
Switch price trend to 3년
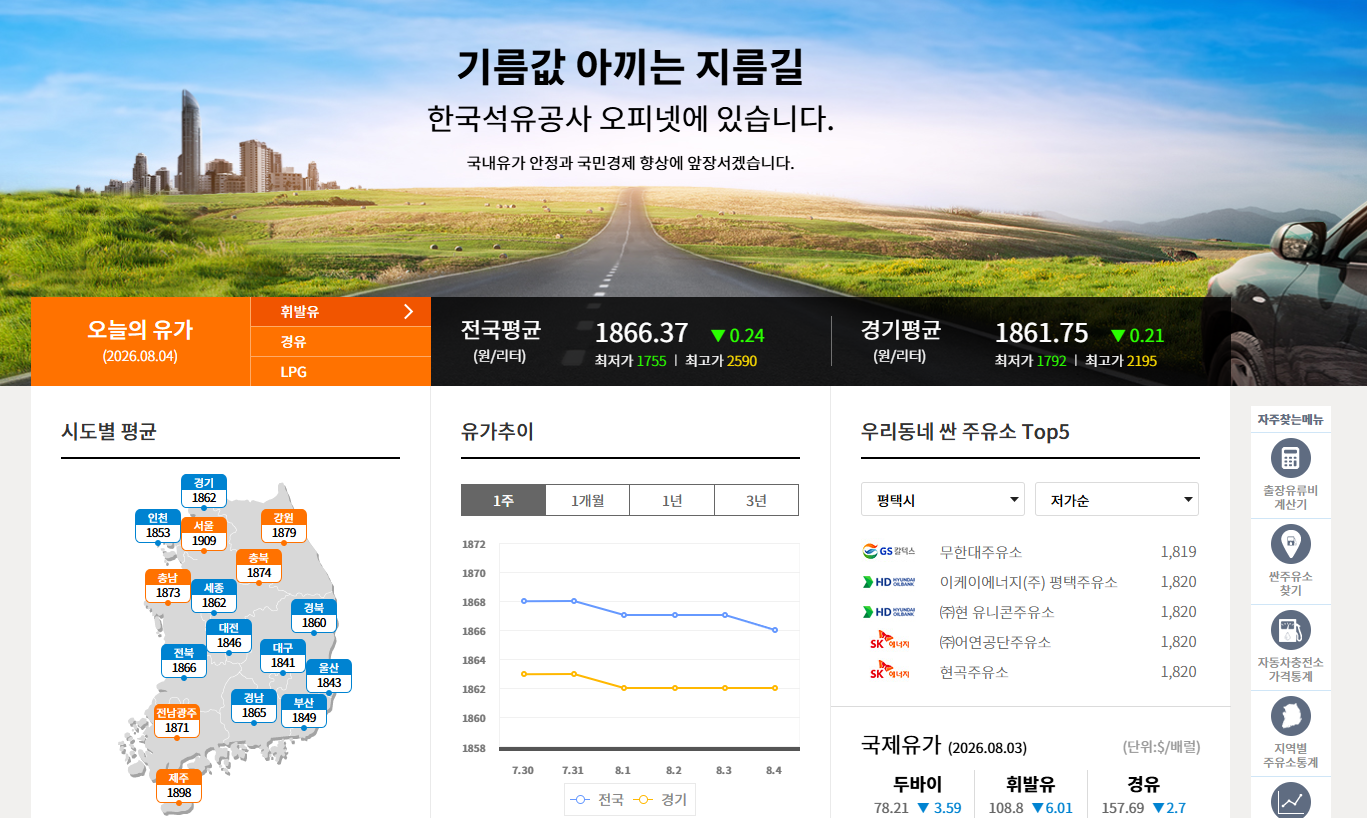[x=756, y=500]
